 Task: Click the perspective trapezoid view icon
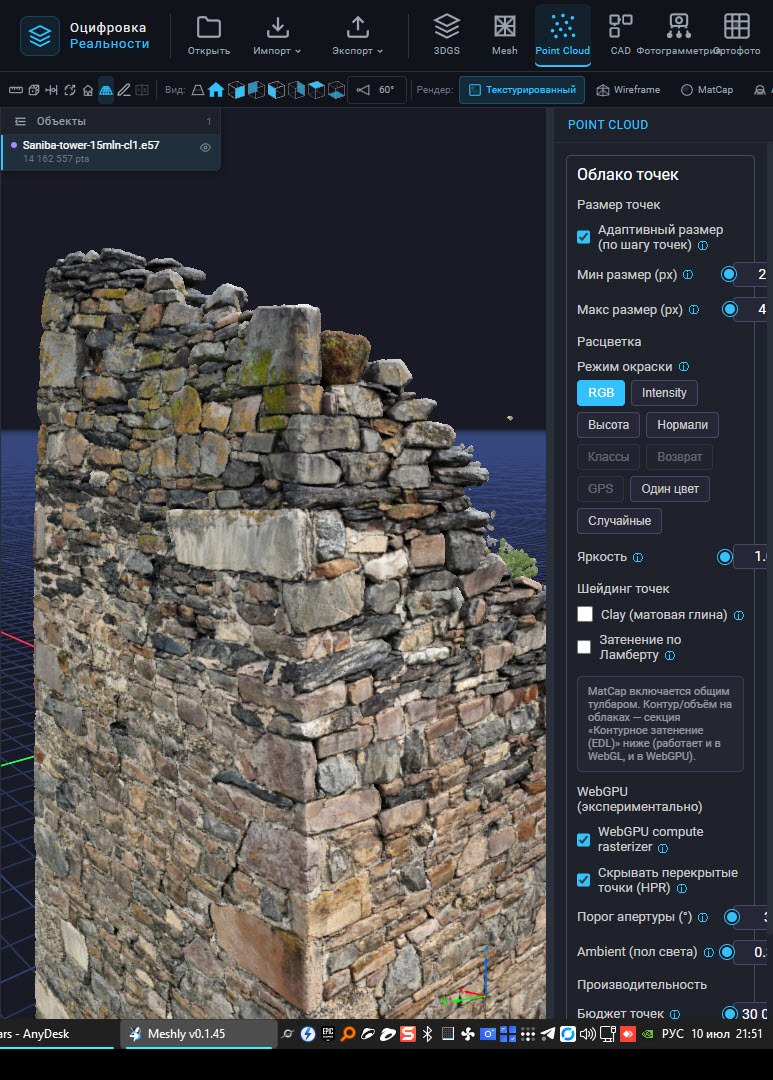point(197,90)
